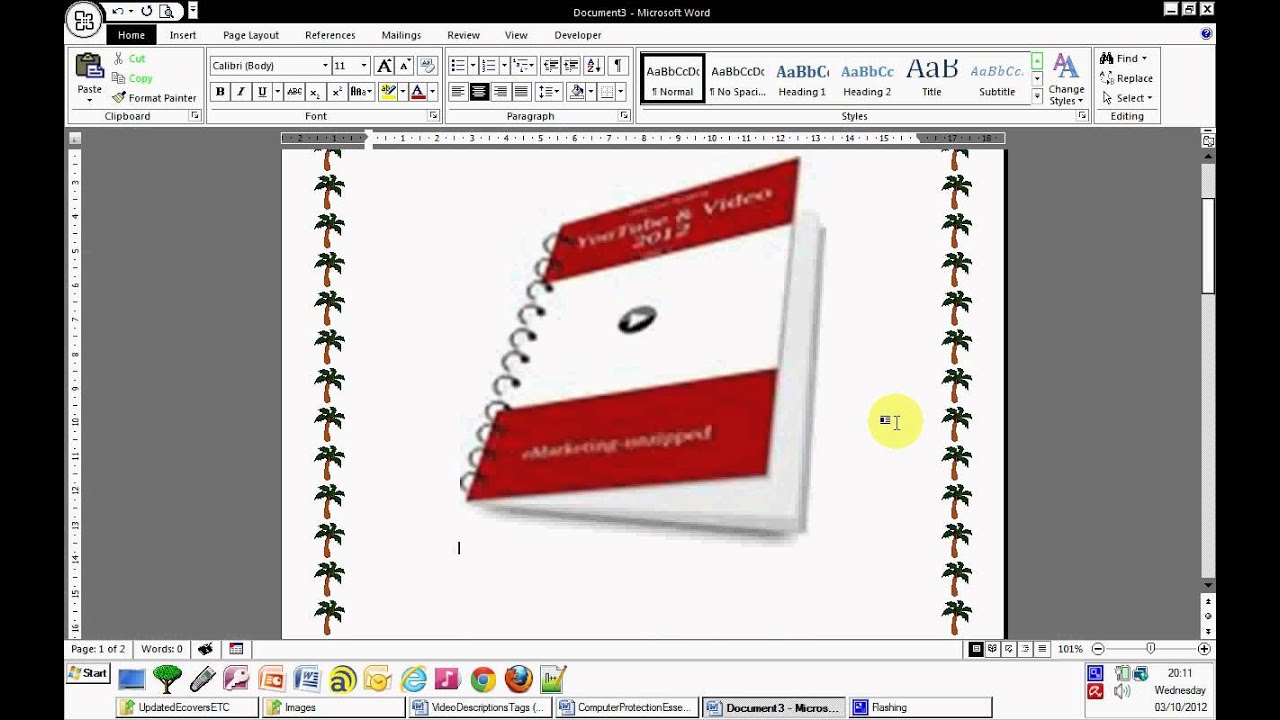The image size is (1280, 720).
Task: Click the Decrease Indent icon
Action: (x=550, y=66)
